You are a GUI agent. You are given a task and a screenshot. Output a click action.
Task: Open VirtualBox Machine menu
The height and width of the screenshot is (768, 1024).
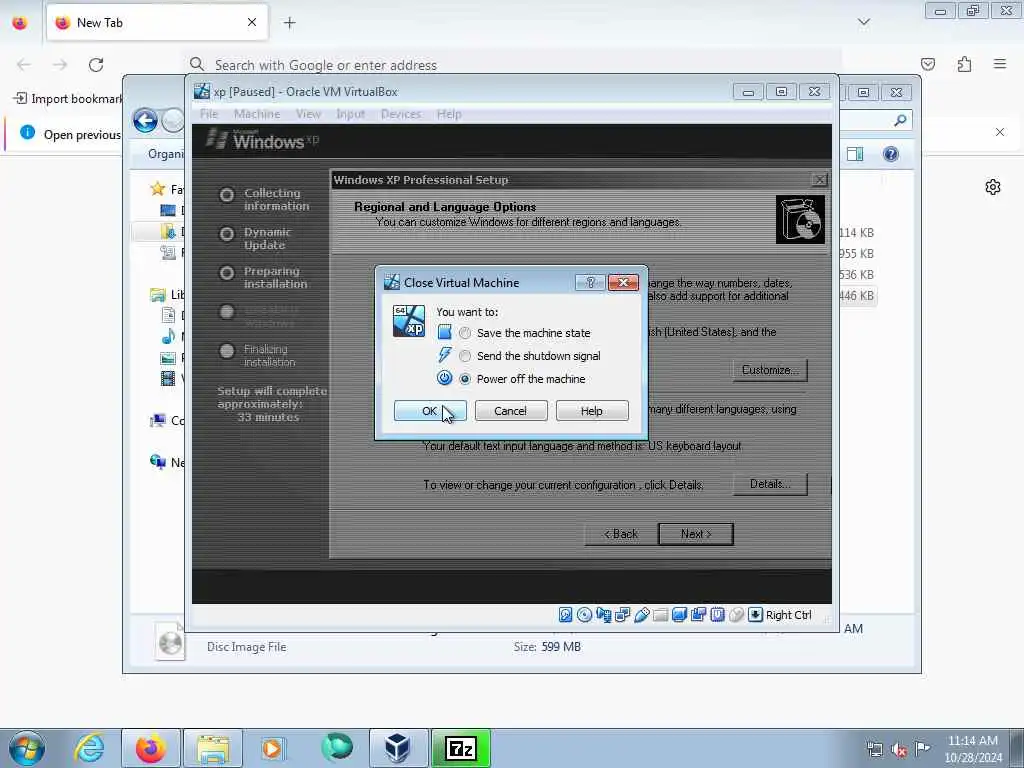point(257,114)
